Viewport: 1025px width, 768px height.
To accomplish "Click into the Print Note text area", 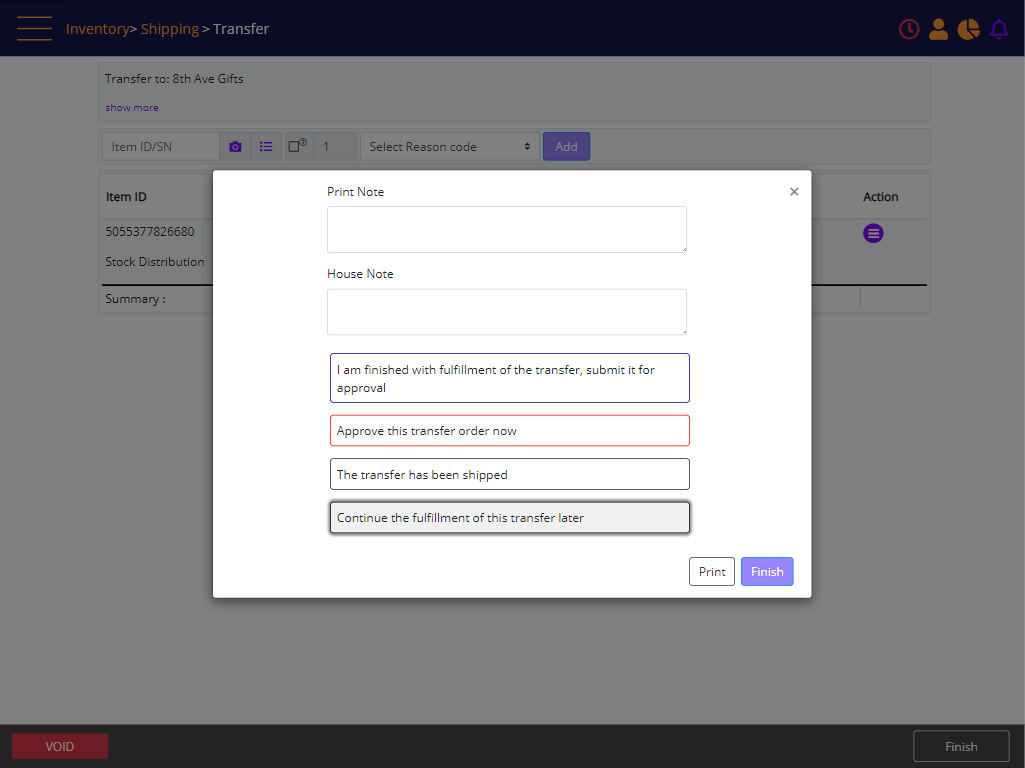I will point(507,229).
